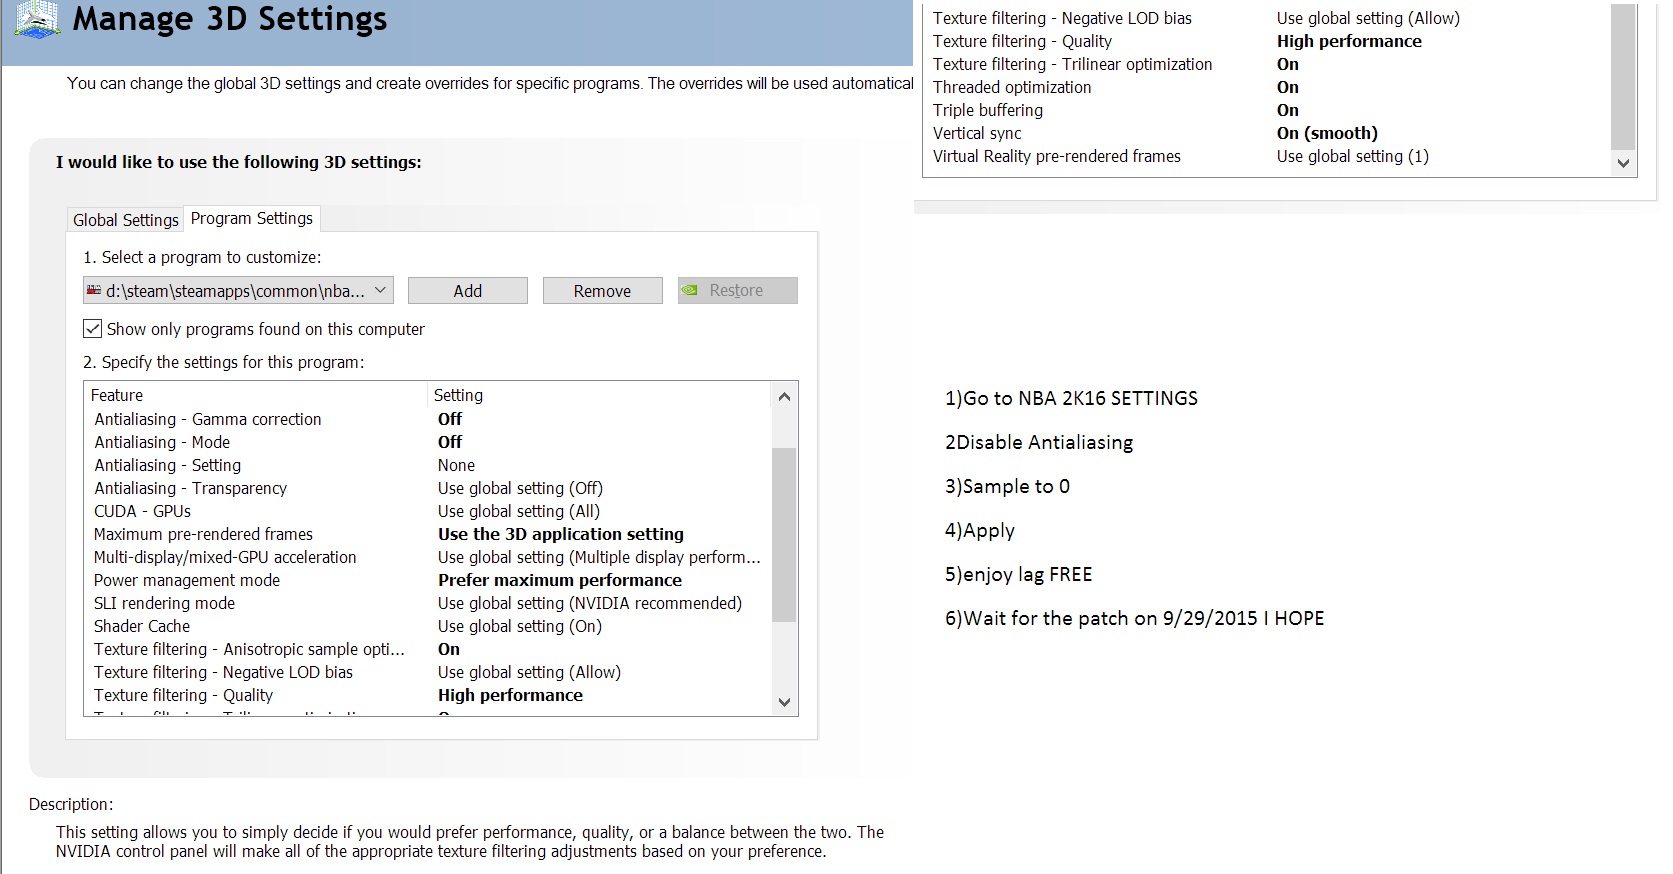
Task: Select the Program Settings tab
Action: click(252, 218)
